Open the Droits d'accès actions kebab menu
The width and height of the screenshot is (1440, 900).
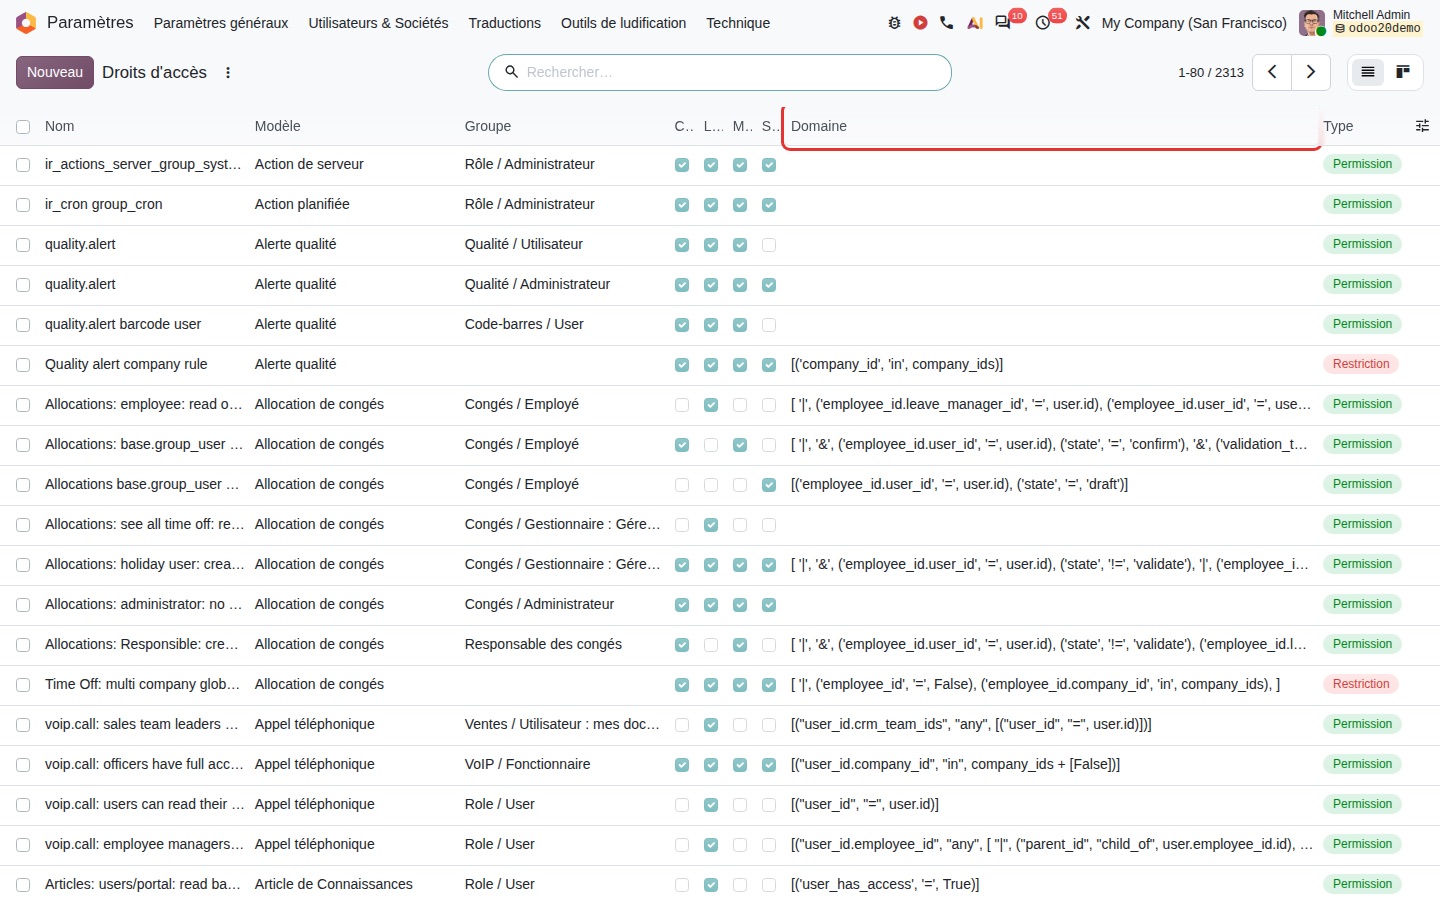pos(228,73)
